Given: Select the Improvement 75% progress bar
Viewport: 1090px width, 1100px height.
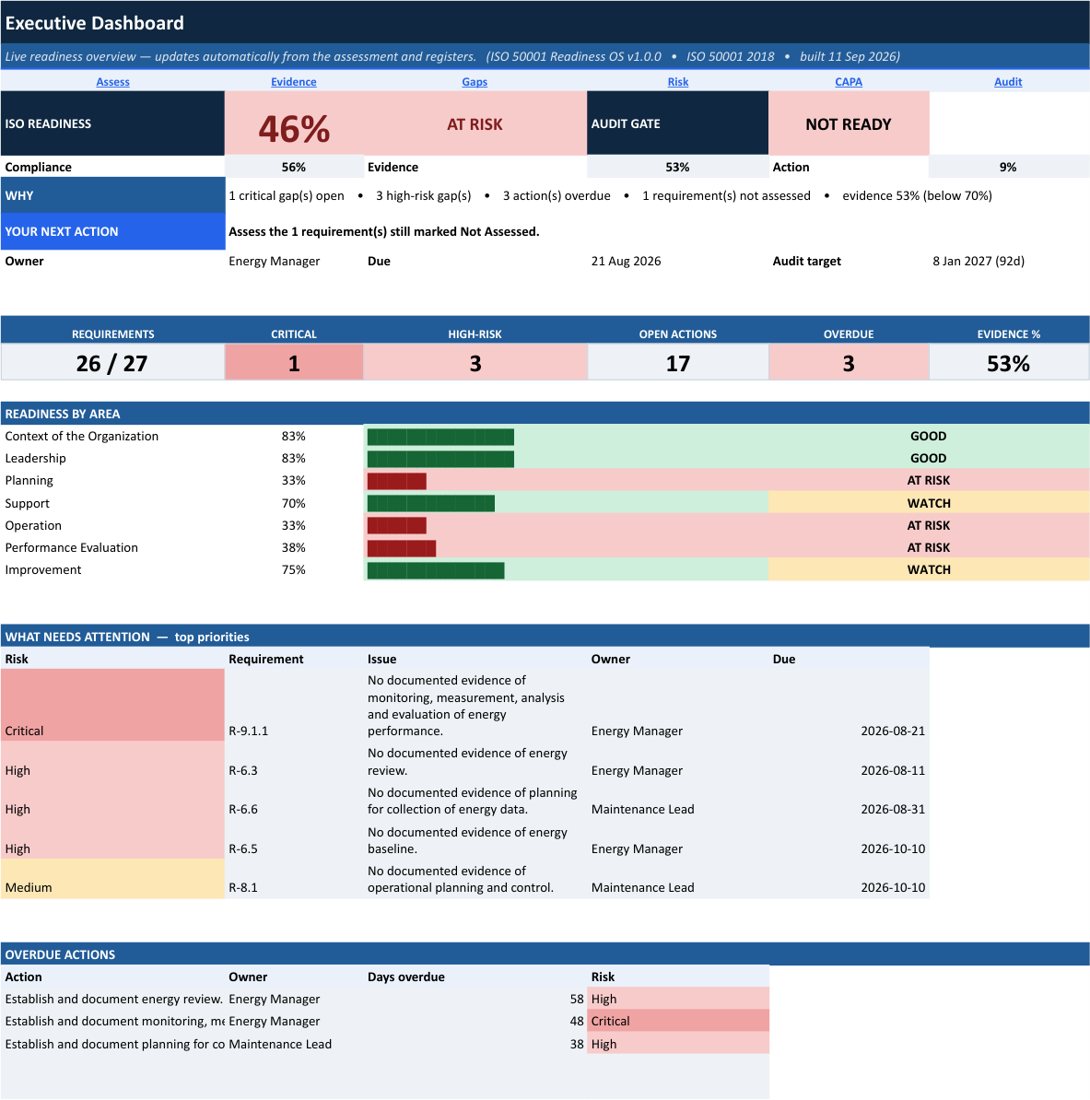Looking at the screenshot, I should click(x=436, y=570).
